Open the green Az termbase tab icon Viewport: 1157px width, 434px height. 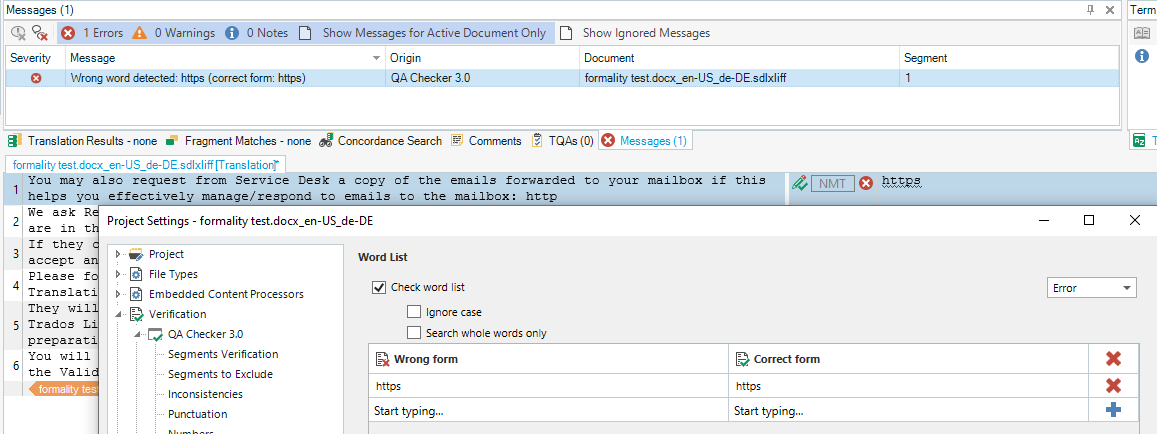coord(1139,141)
